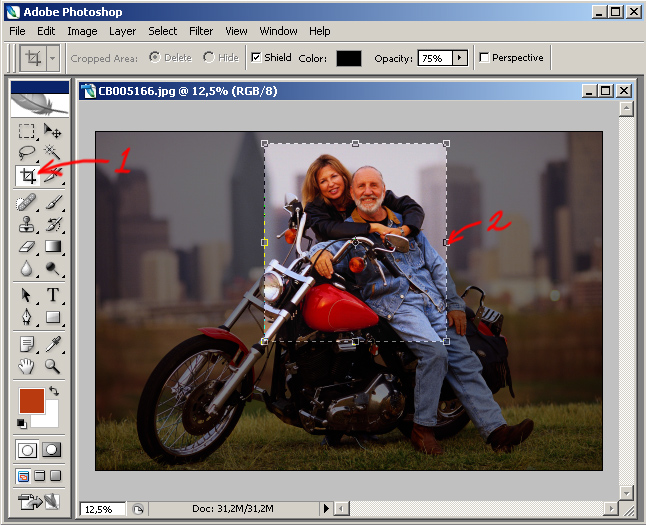The image size is (646, 525).
Task: Choose Full Screen mode
Action: pos(55,476)
